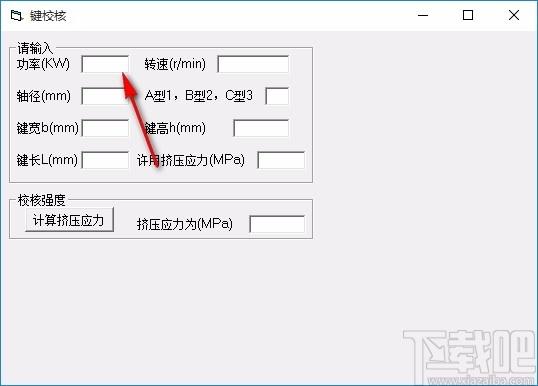
Task: Click the 挤压应力为(MPa) result box
Action: 277,224
